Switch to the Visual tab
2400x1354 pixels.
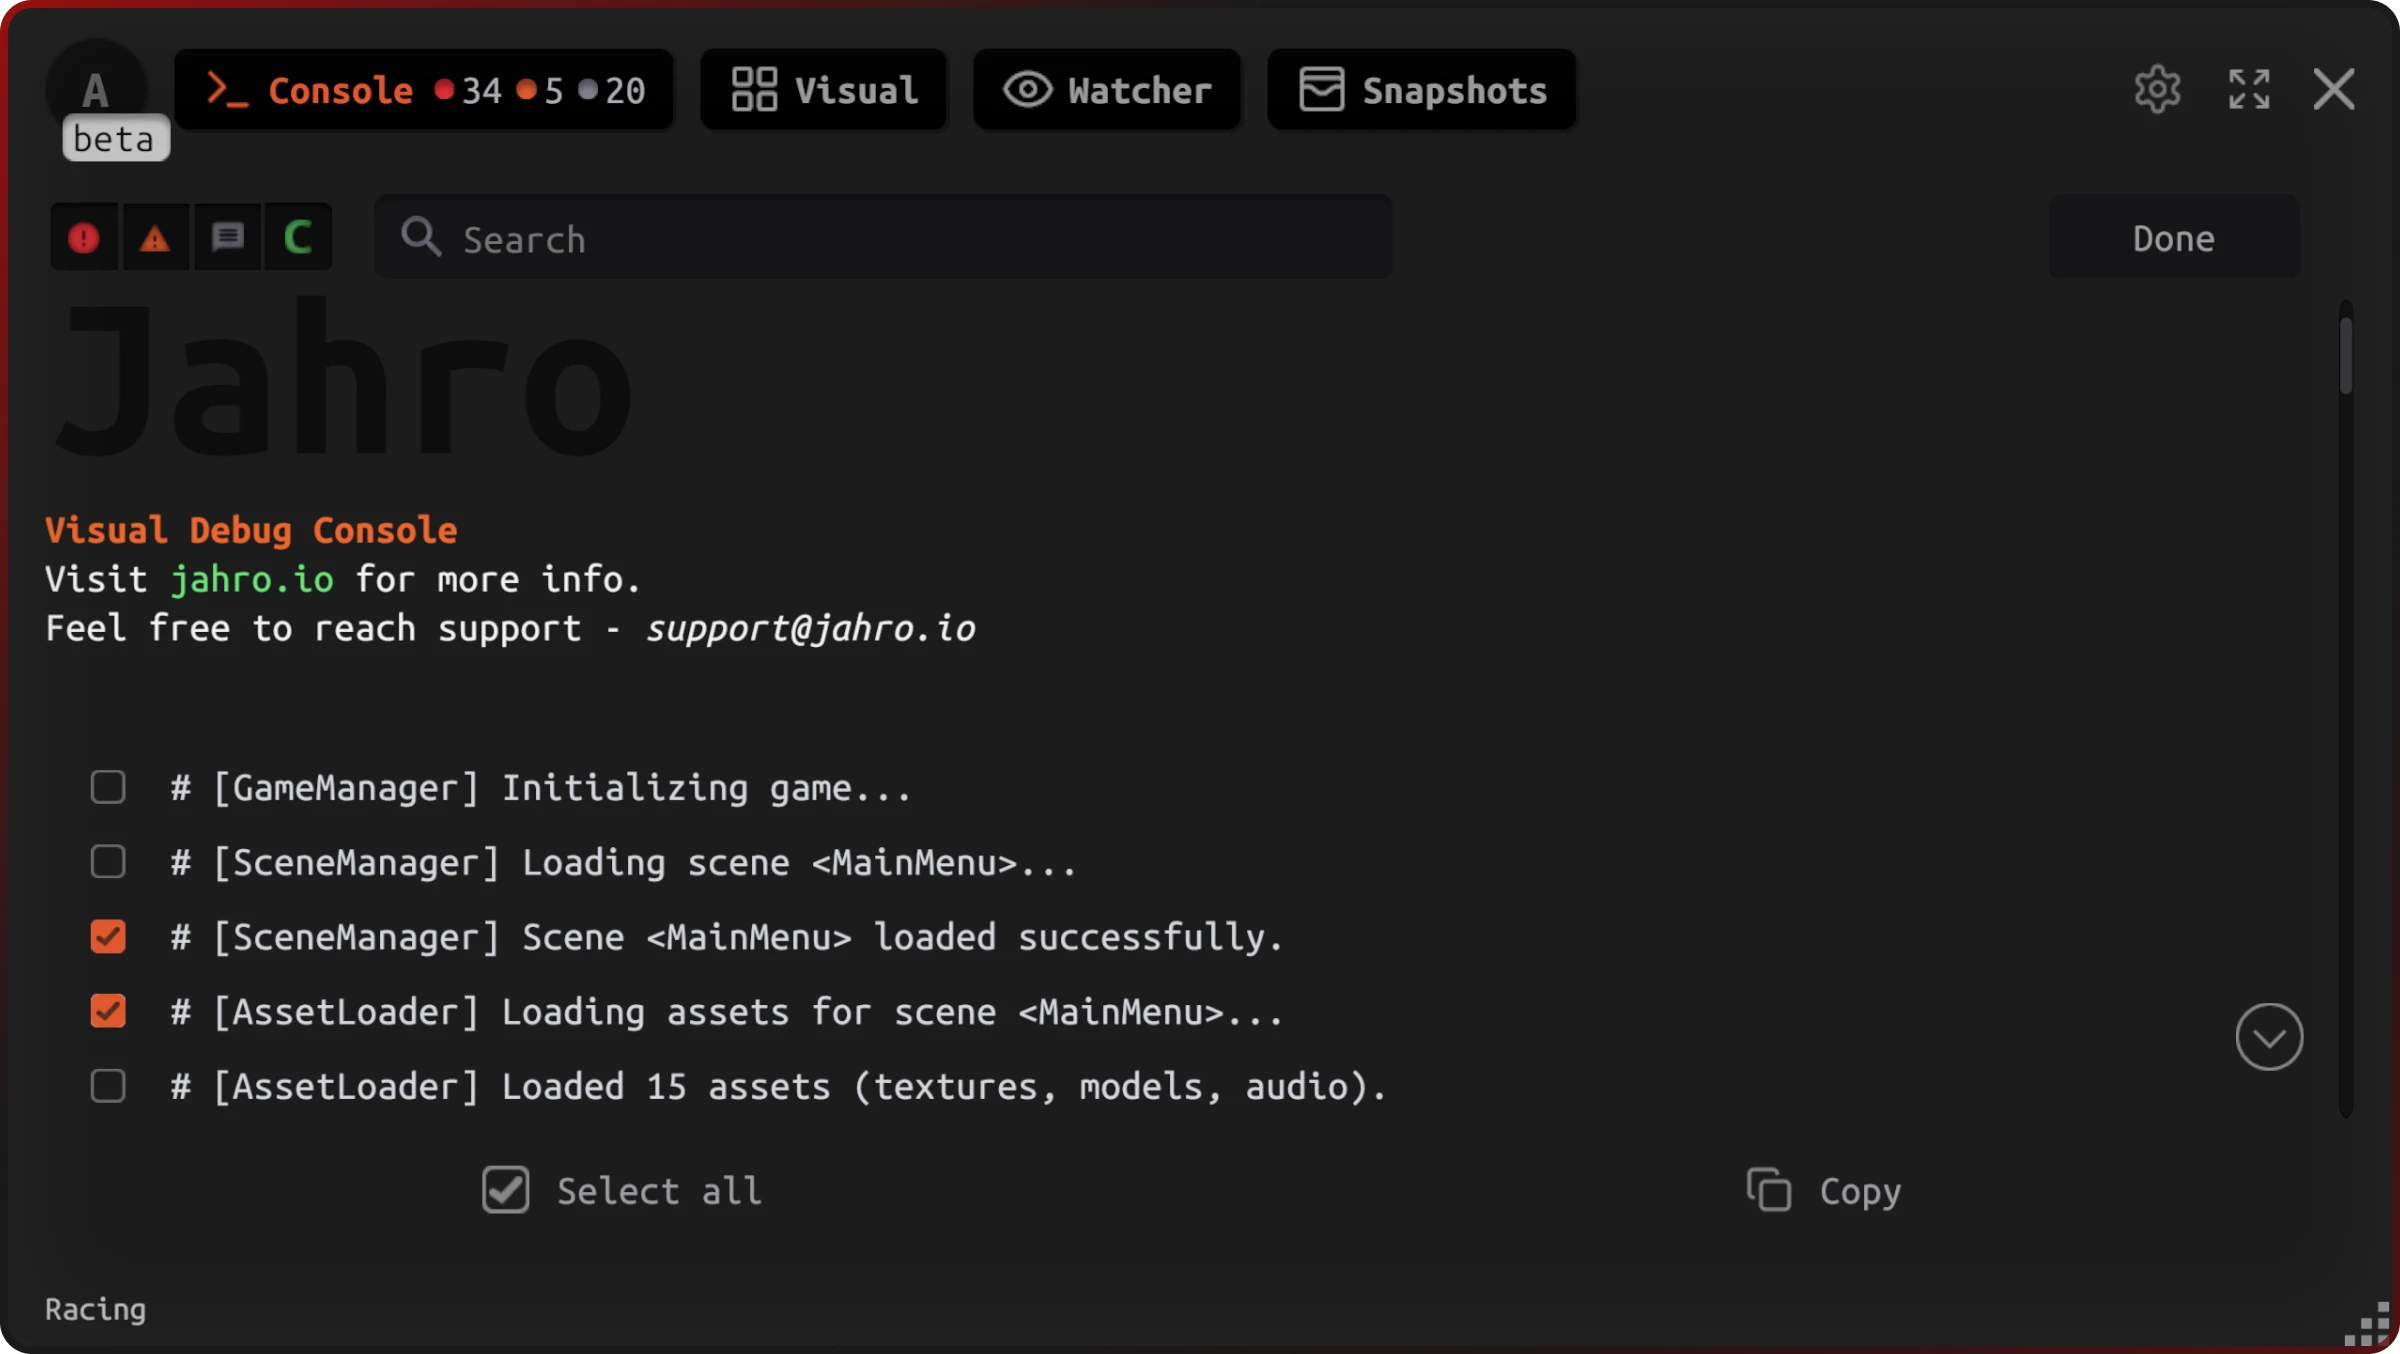click(x=824, y=90)
